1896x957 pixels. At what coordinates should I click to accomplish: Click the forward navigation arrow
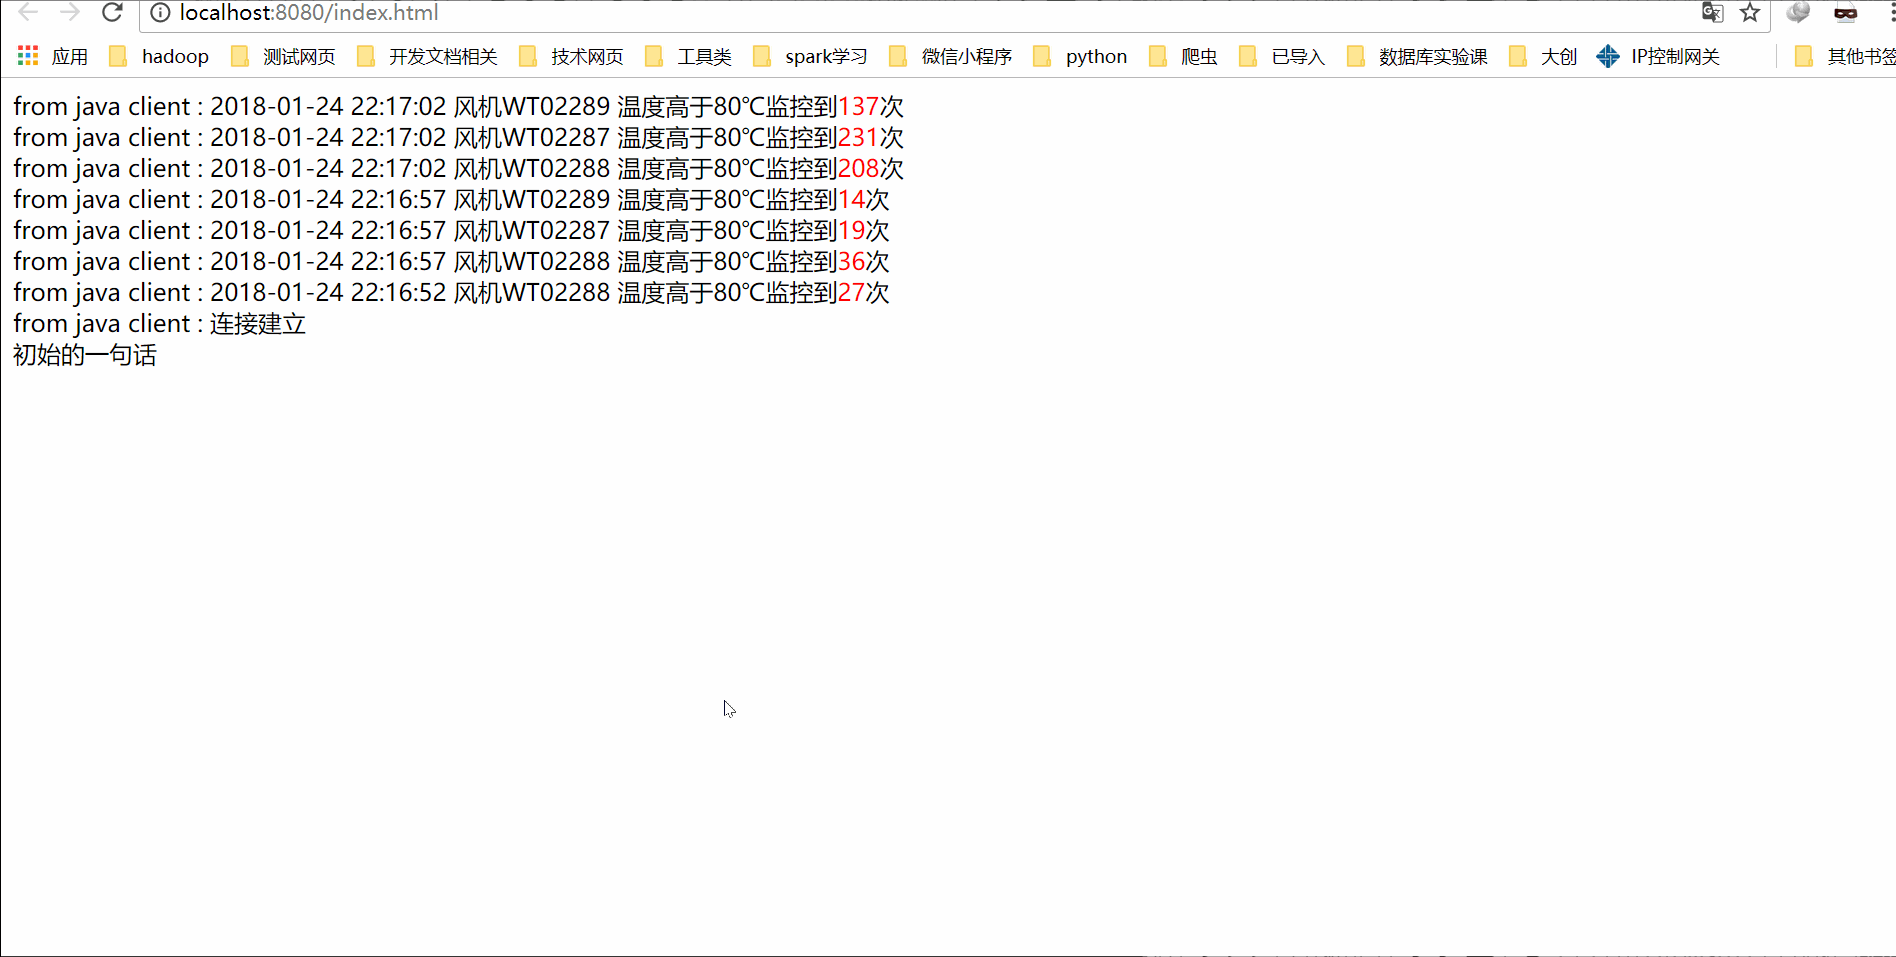[x=68, y=14]
